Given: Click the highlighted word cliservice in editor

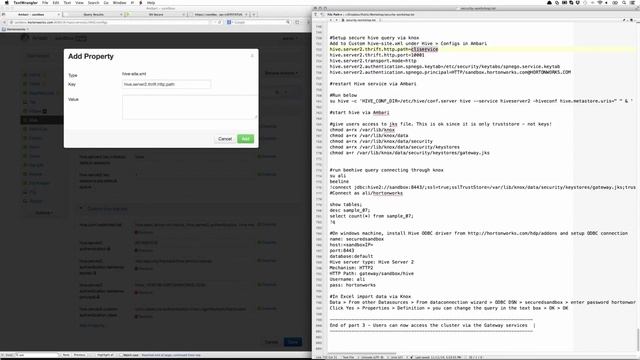Looking at the screenshot, I should (424, 49).
